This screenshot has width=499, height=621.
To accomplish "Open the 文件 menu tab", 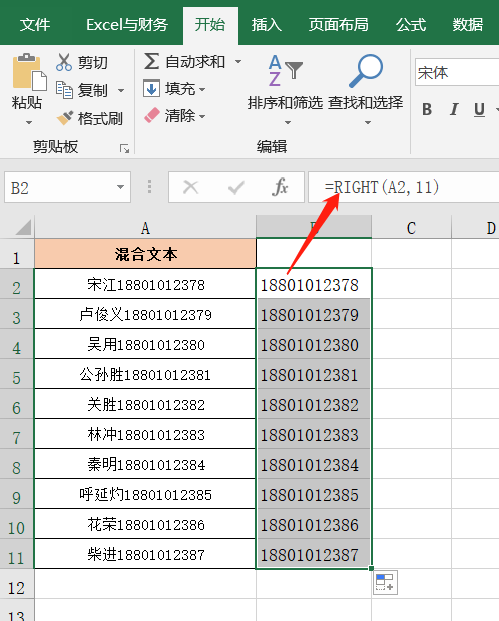I will (x=35, y=25).
